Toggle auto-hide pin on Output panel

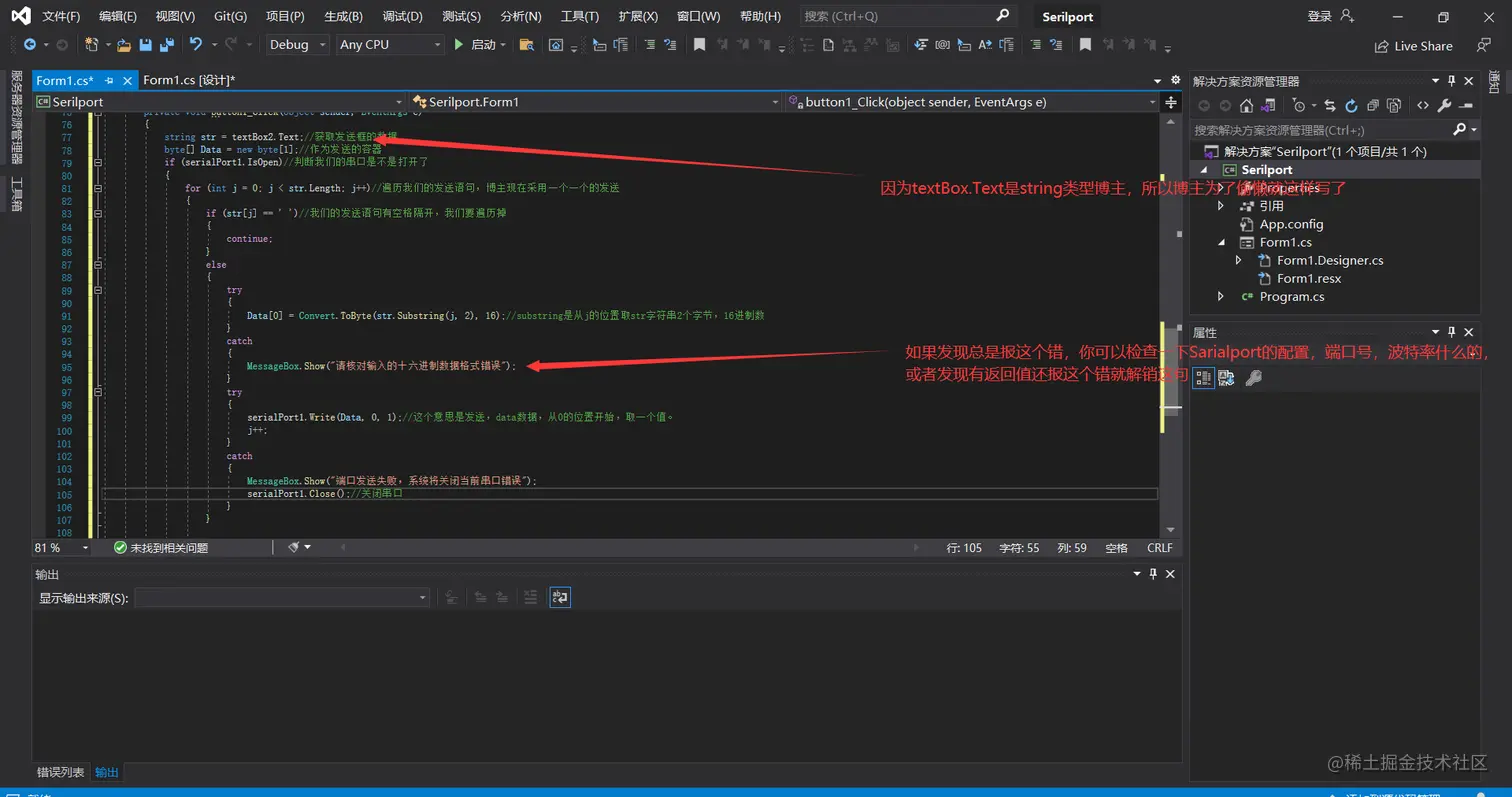click(x=1153, y=574)
